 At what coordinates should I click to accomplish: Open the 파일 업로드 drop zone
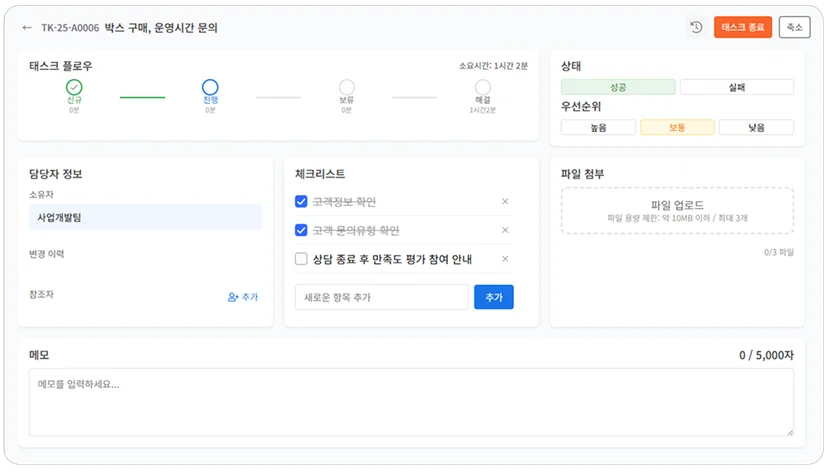click(678, 211)
